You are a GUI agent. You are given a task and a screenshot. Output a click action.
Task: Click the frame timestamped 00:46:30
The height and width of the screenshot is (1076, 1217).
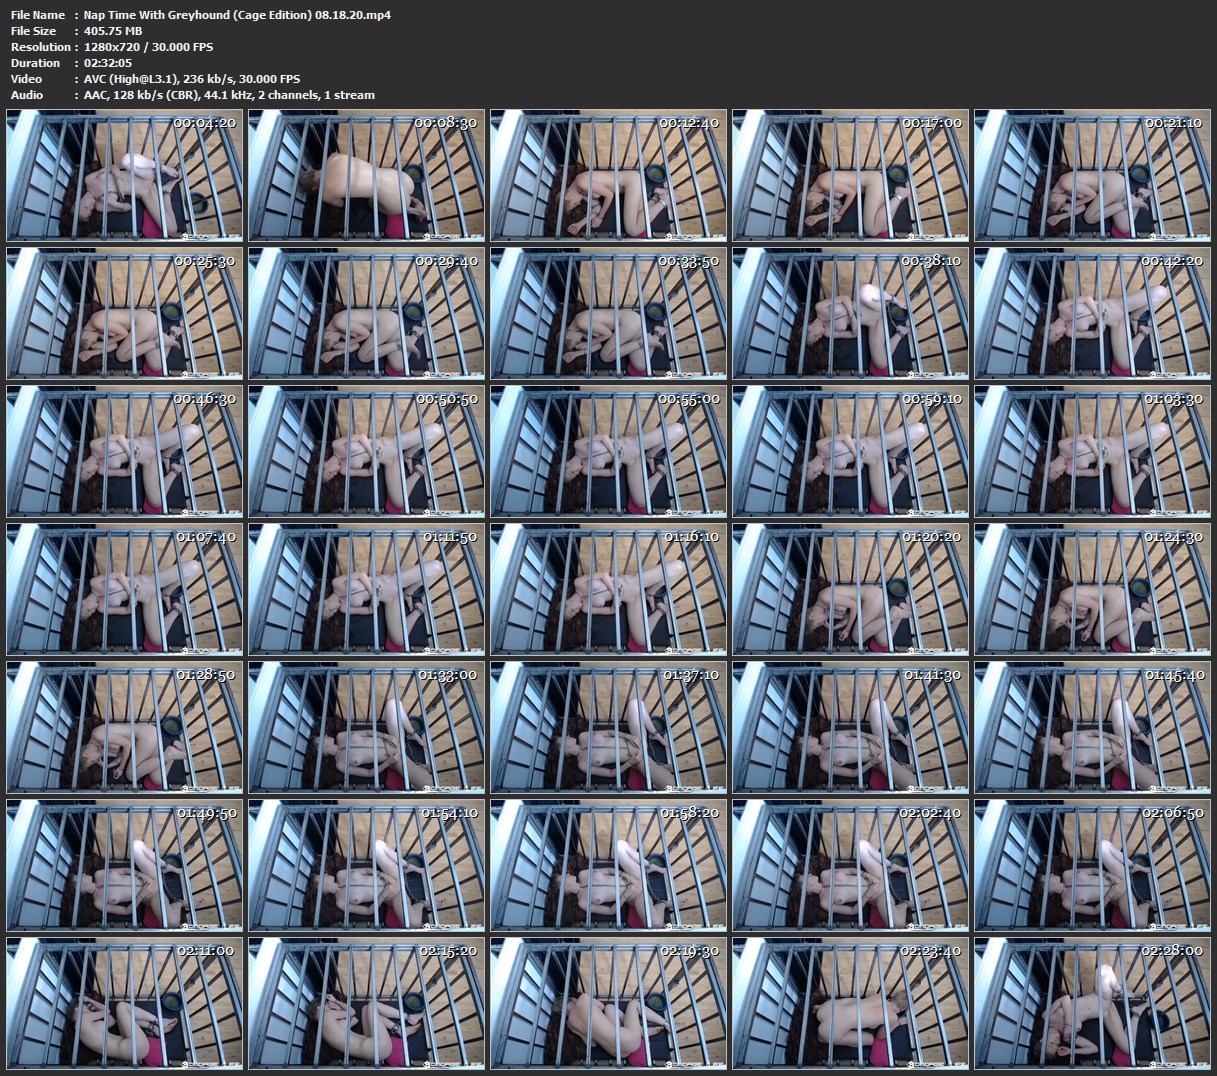pyautogui.click(x=125, y=452)
